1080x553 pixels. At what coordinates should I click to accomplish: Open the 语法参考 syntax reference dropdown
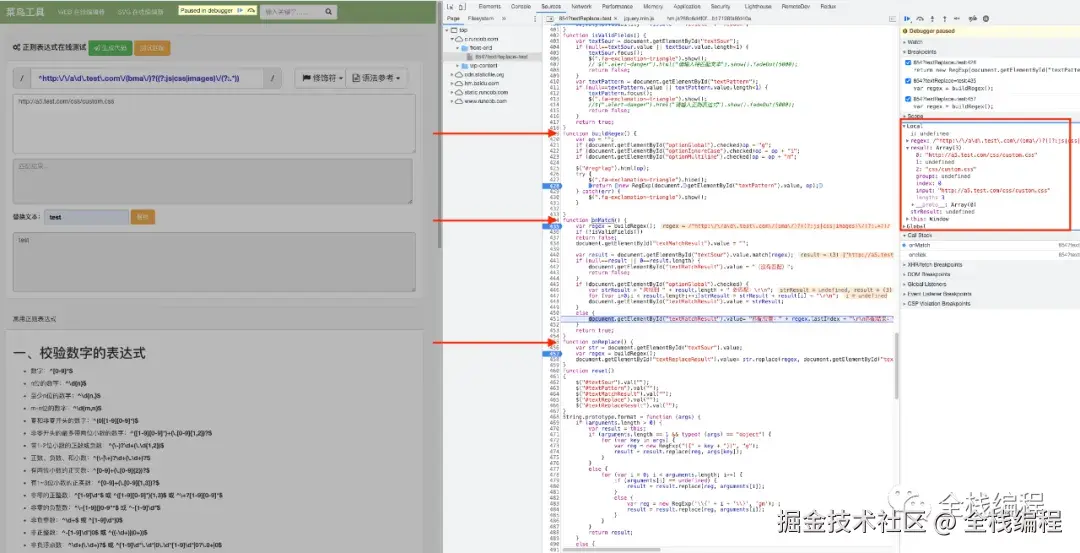coord(376,79)
